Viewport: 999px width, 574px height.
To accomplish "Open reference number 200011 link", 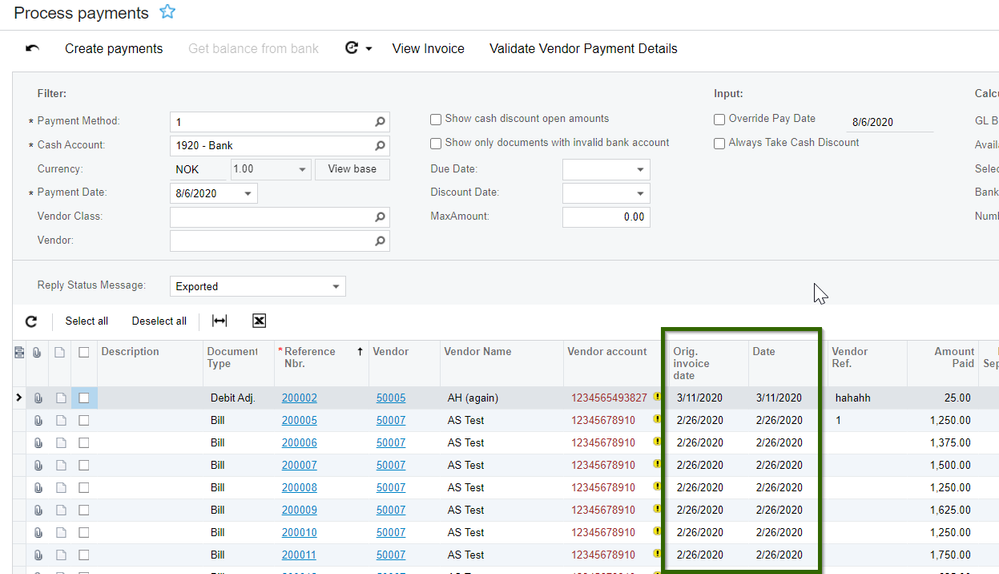I will [x=299, y=555].
